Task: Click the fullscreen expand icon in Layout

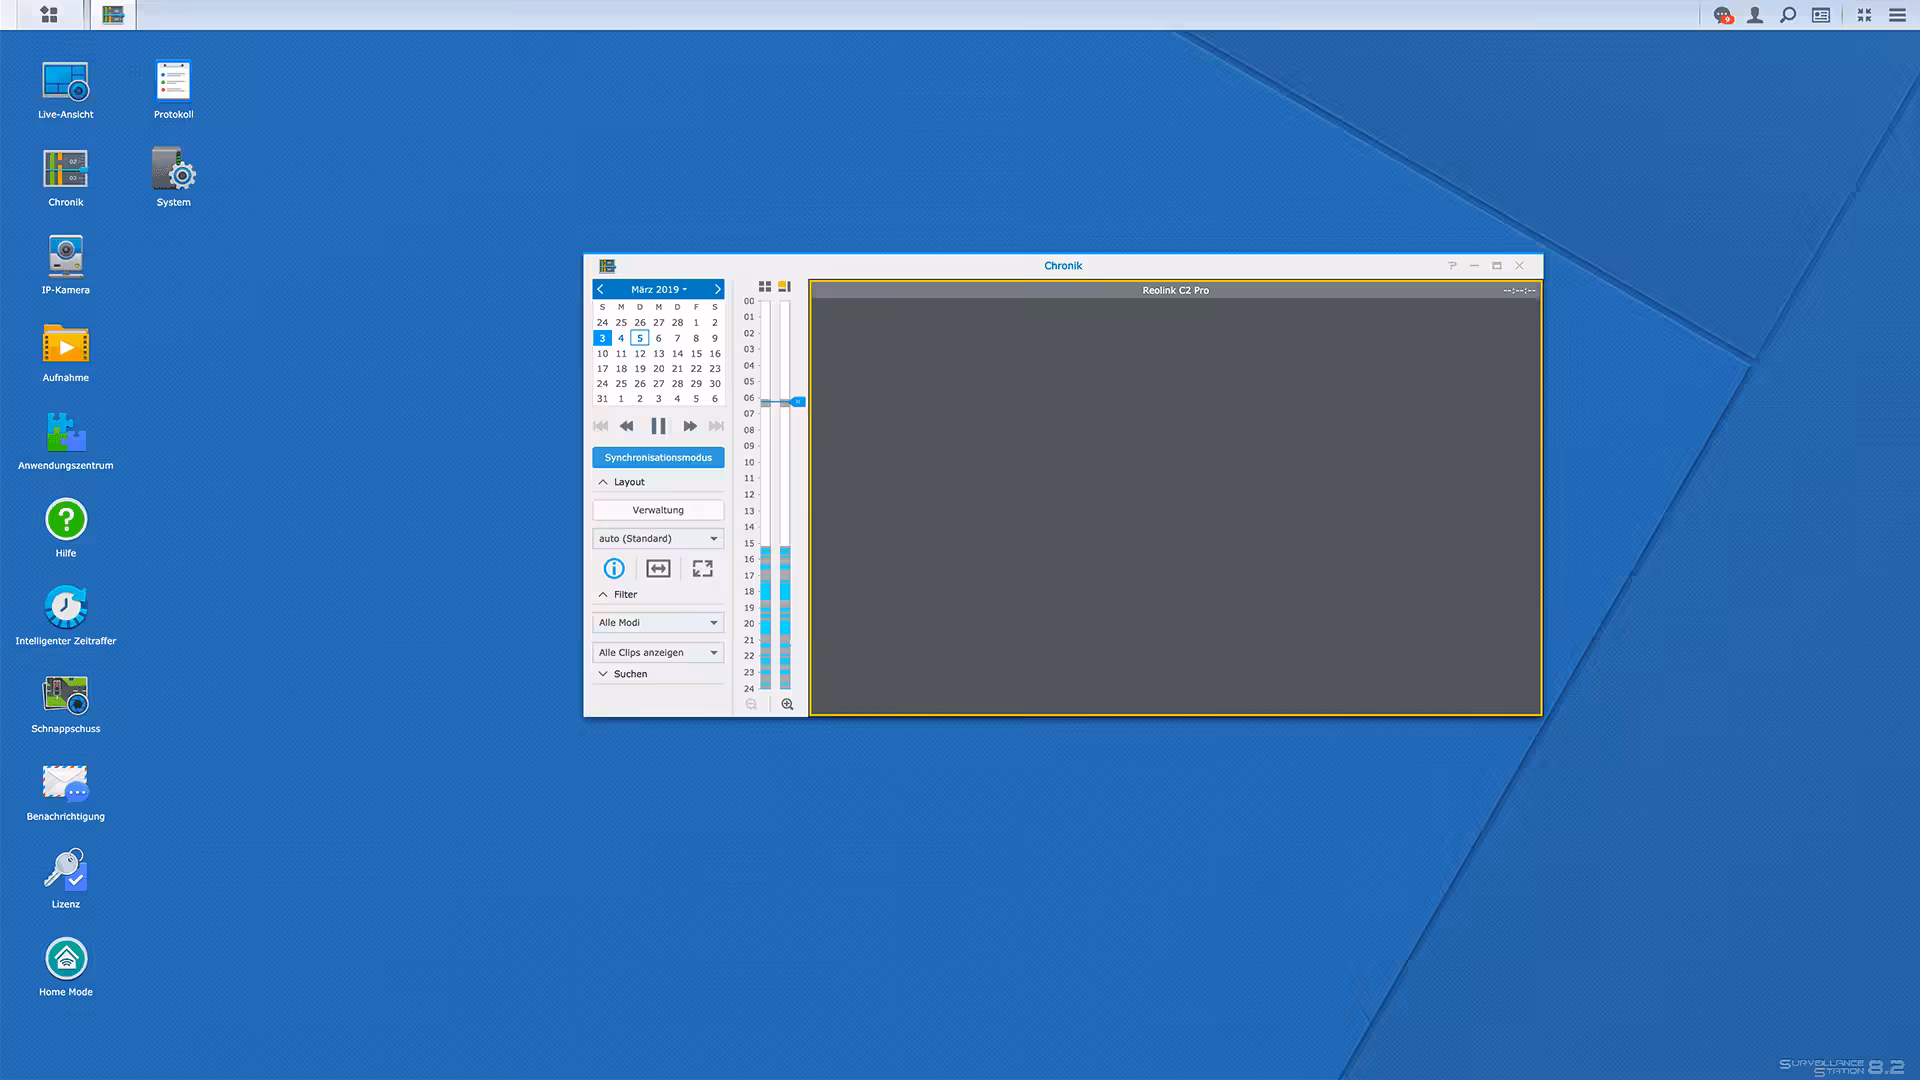Action: coord(702,569)
